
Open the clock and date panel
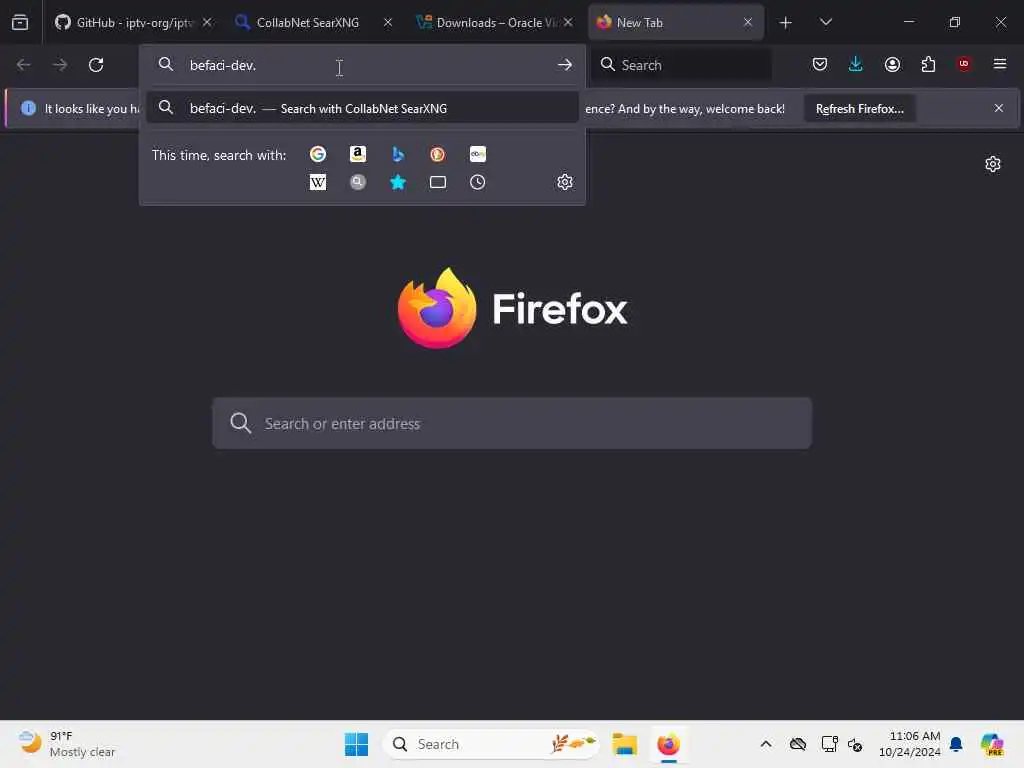pos(910,744)
